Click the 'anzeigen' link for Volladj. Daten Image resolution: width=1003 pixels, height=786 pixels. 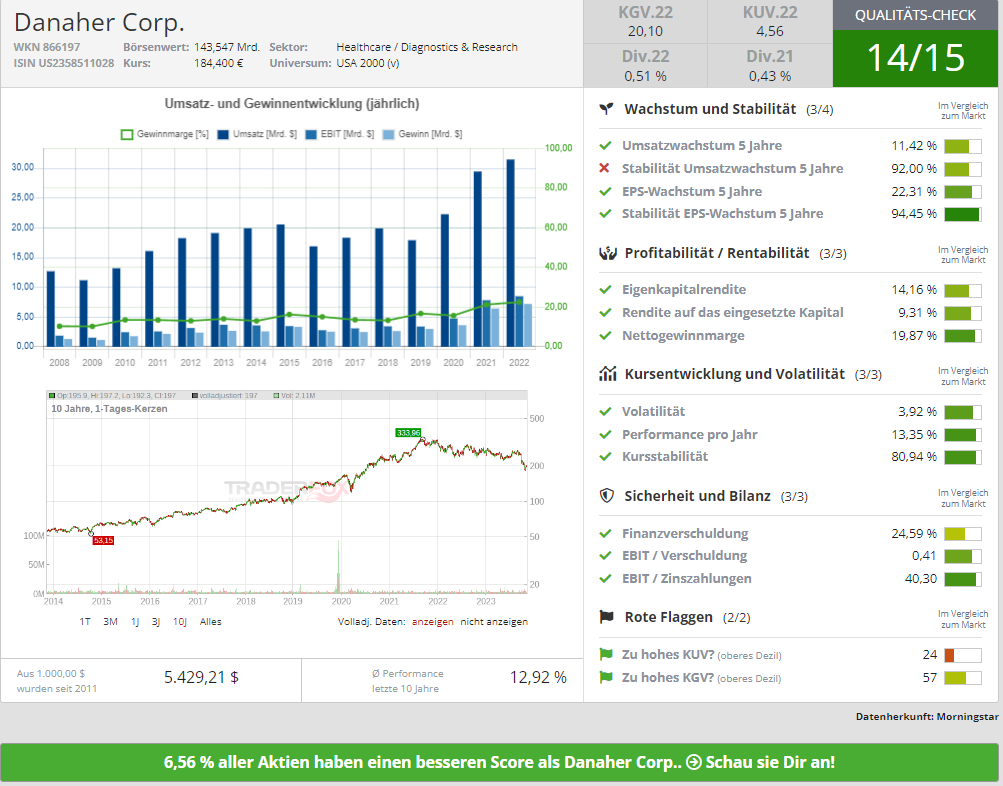pos(432,621)
